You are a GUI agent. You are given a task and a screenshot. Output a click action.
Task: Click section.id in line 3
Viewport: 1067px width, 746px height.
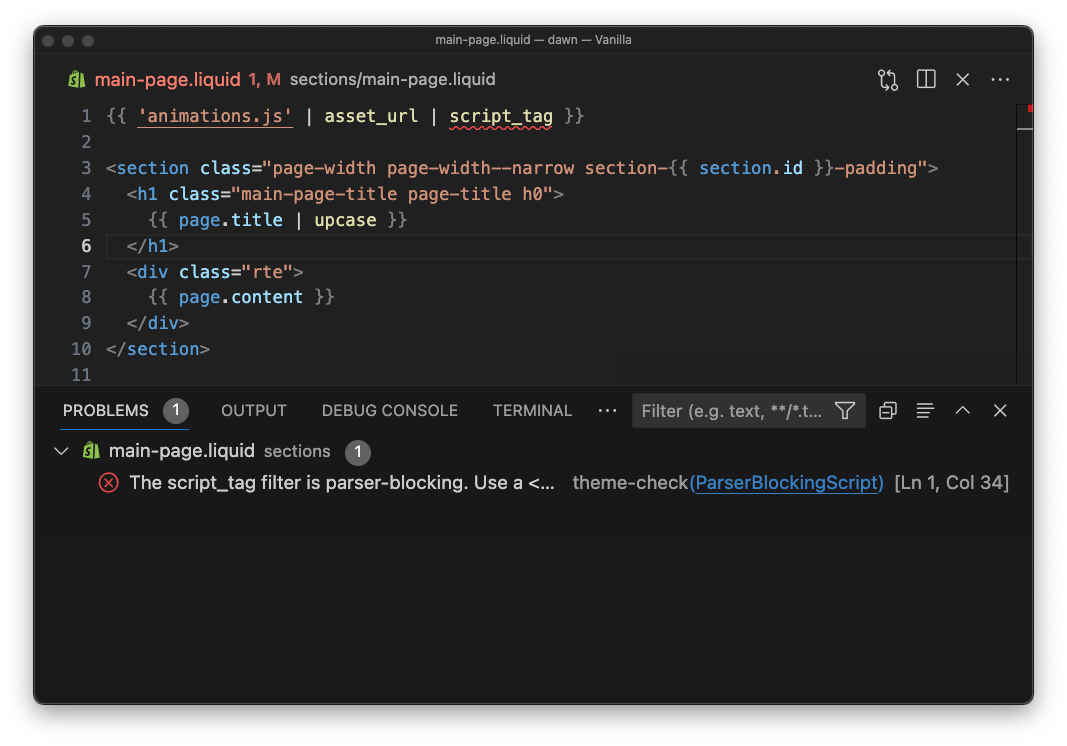coord(751,168)
